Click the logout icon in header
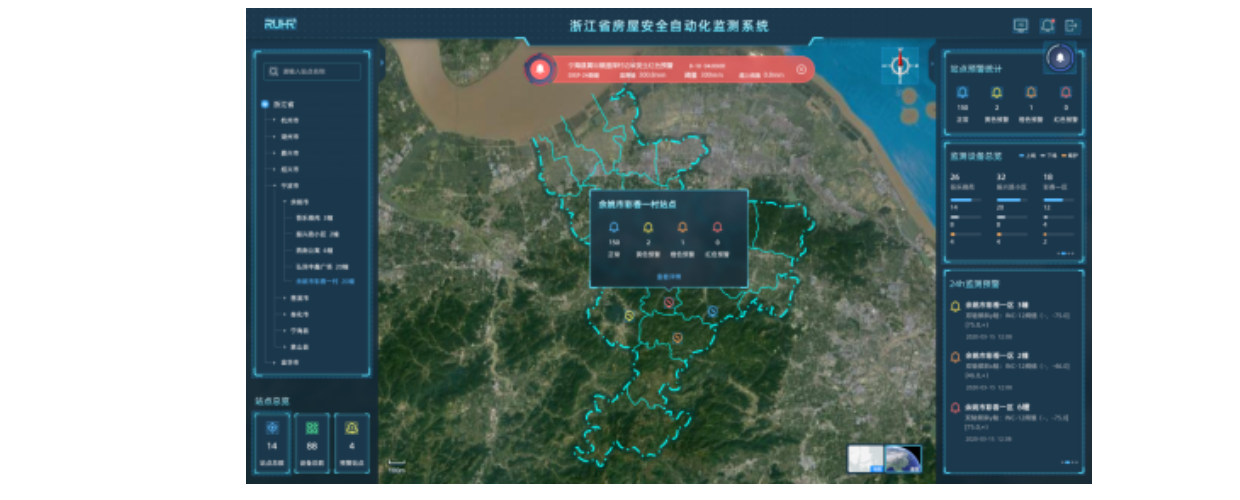The image size is (1240, 500). pyautogui.click(x=1073, y=26)
